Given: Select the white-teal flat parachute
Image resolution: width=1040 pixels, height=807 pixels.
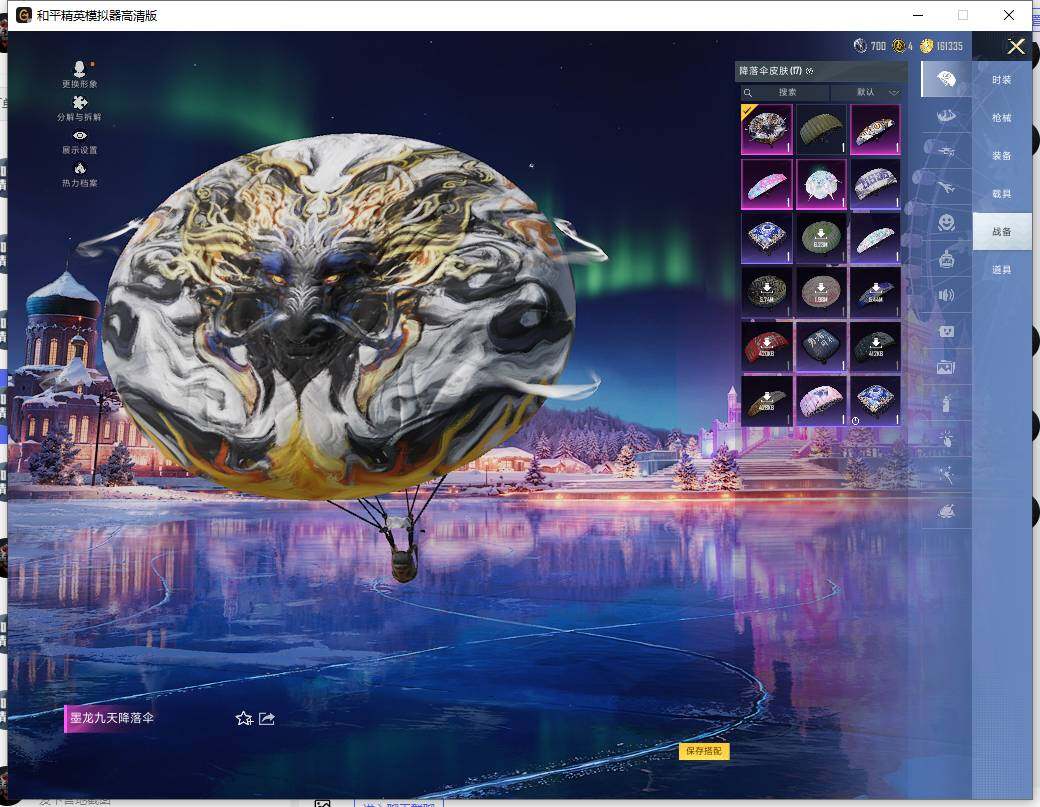Looking at the screenshot, I should [x=876, y=238].
